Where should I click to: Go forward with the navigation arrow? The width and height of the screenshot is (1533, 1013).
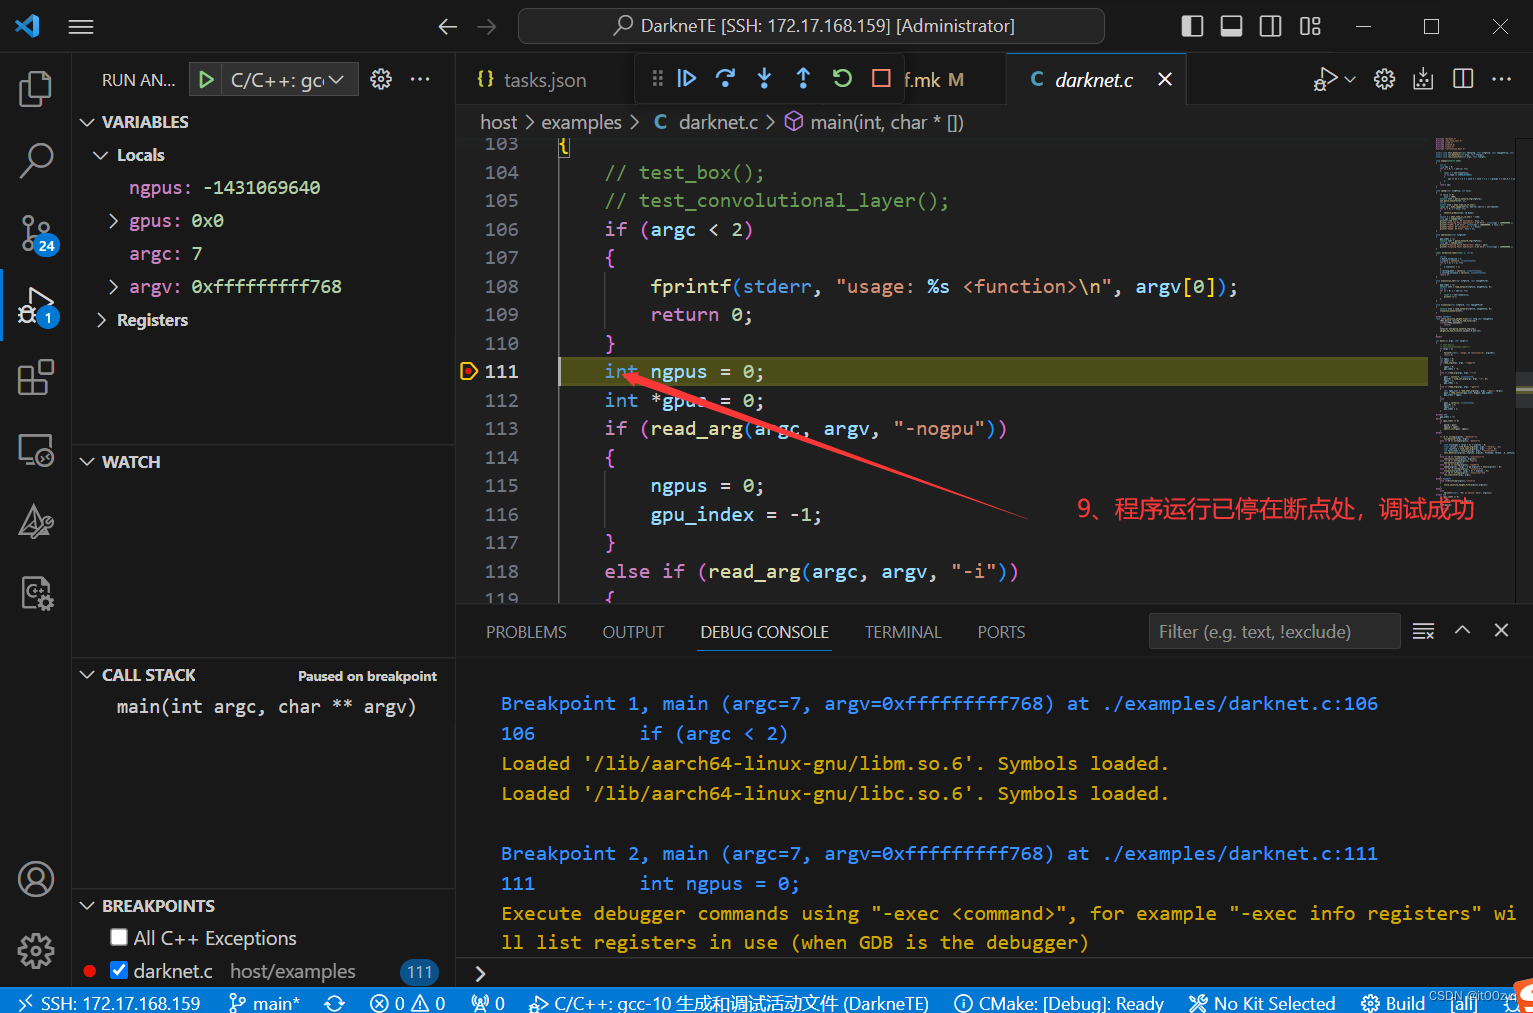[x=487, y=27]
